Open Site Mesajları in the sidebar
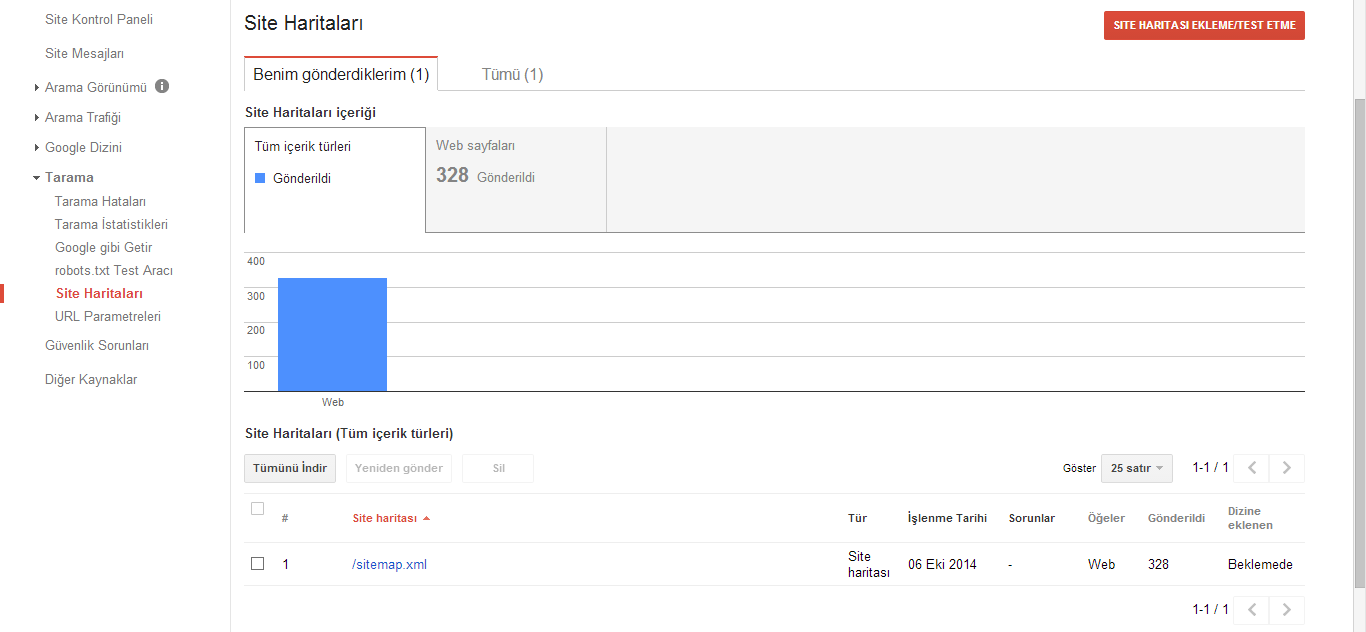The height and width of the screenshot is (632, 1366). click(x=84, y=53)
